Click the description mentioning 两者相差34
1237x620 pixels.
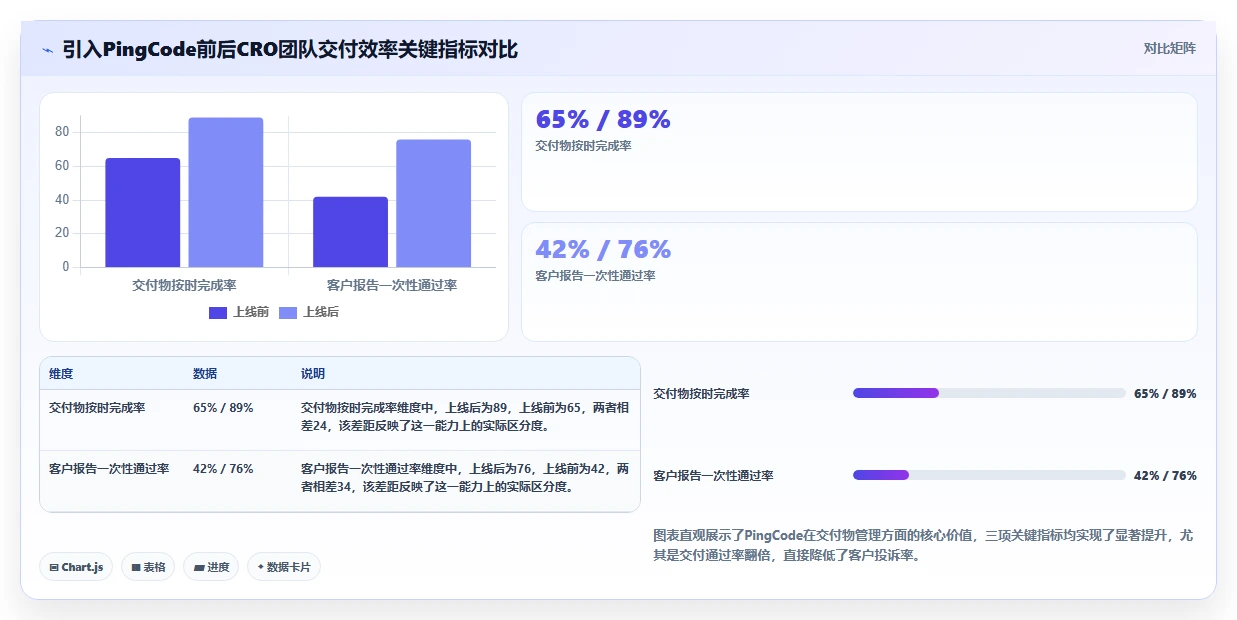[x=465, y=477]
